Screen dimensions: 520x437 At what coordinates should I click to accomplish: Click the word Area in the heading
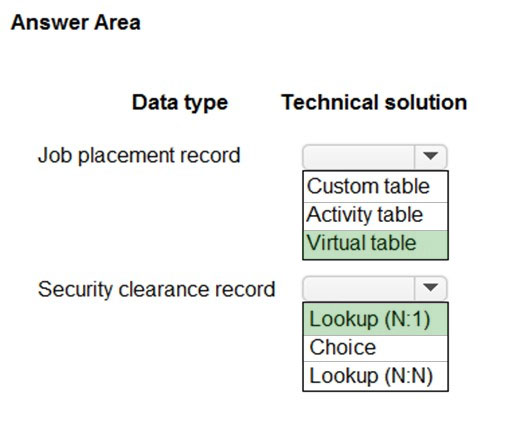point(117,23)
